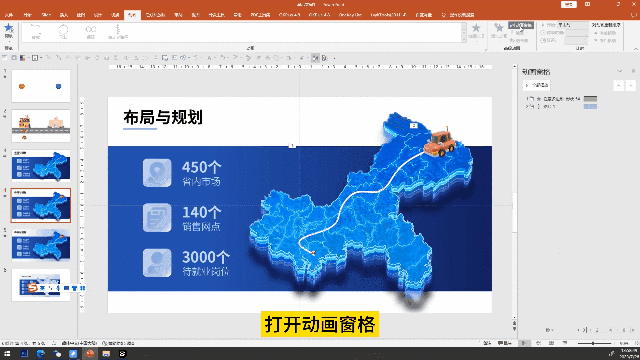Move animation down with pane arrow
This screenshot has width=640, height=360.
pyautogui.click(x=631, y=85)
